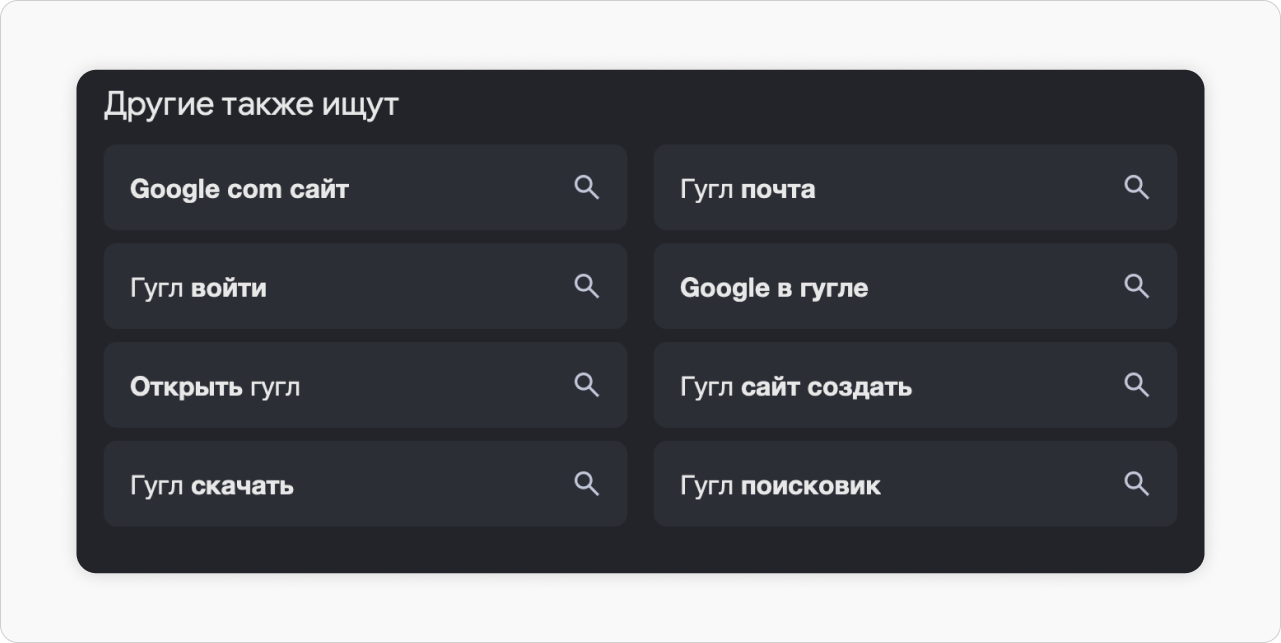
Task: Open the "Гугл почта" suggestion
Action: pos(915,187)
